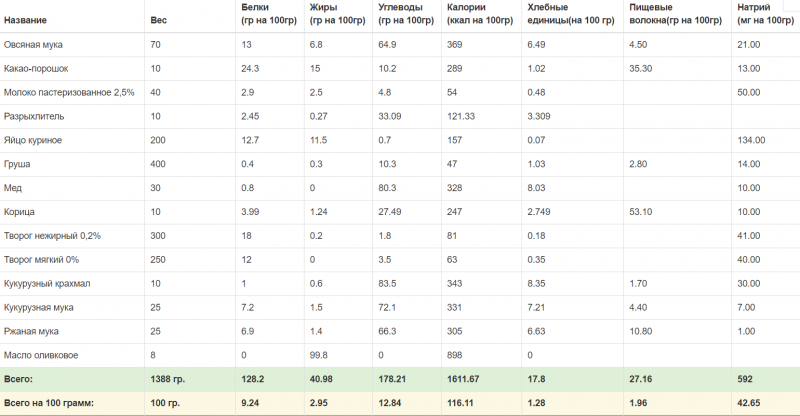This screenshot has height=416, width=800.
Task: Click milk sodium value '50.00'
Action: click(748, 93)
